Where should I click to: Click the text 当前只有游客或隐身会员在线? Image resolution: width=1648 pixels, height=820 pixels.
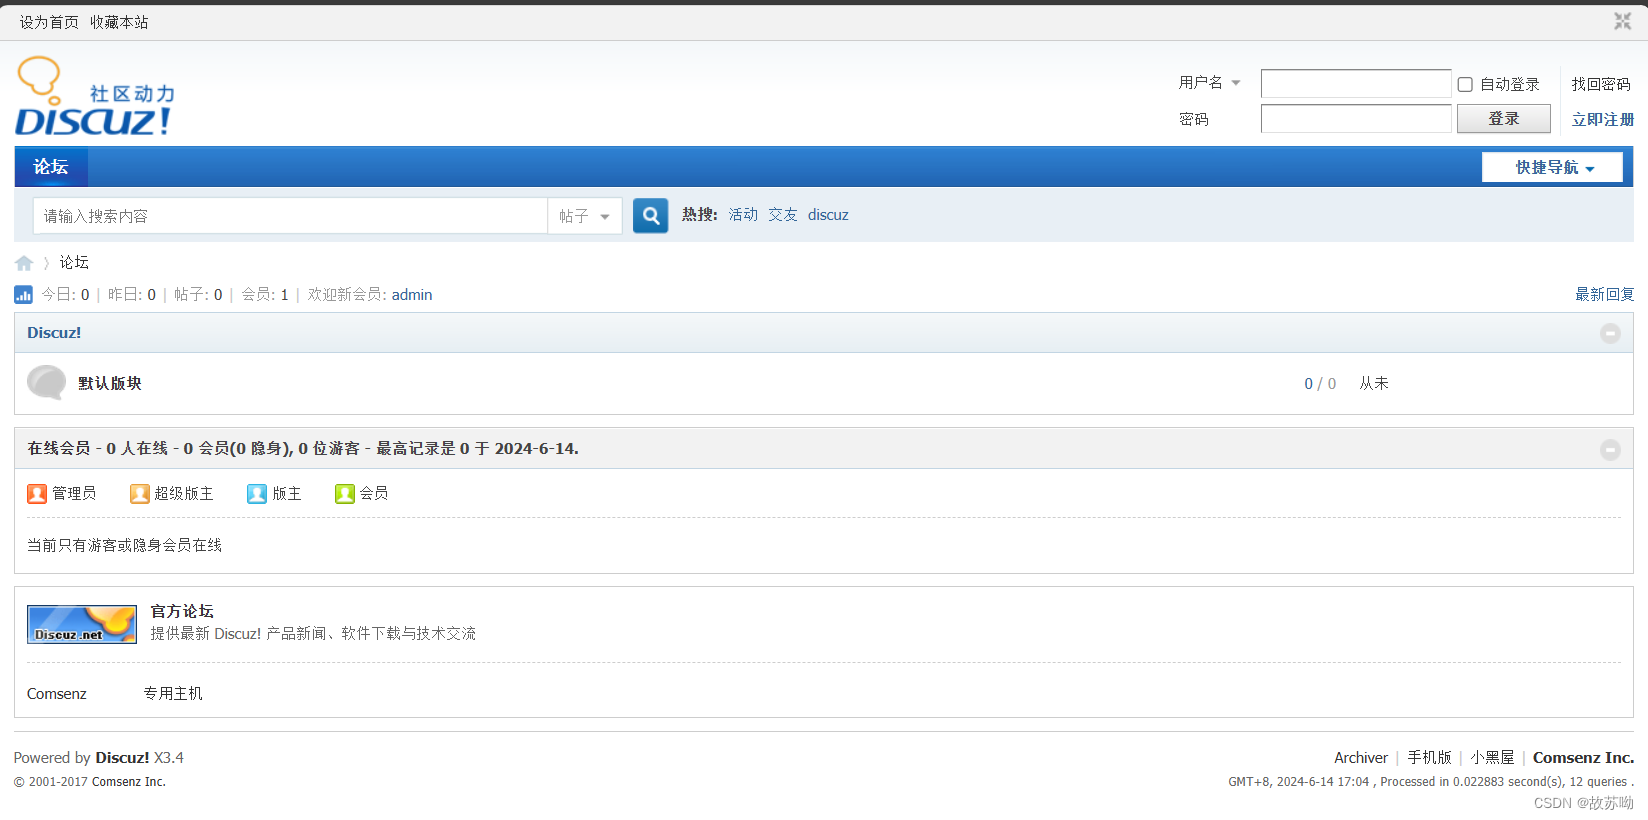[125, 545]
